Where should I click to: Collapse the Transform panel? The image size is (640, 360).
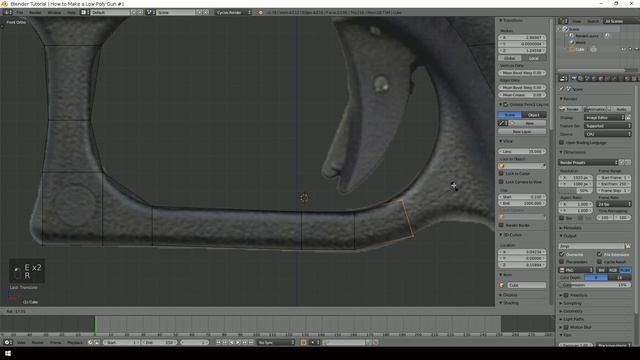[511, 20]
